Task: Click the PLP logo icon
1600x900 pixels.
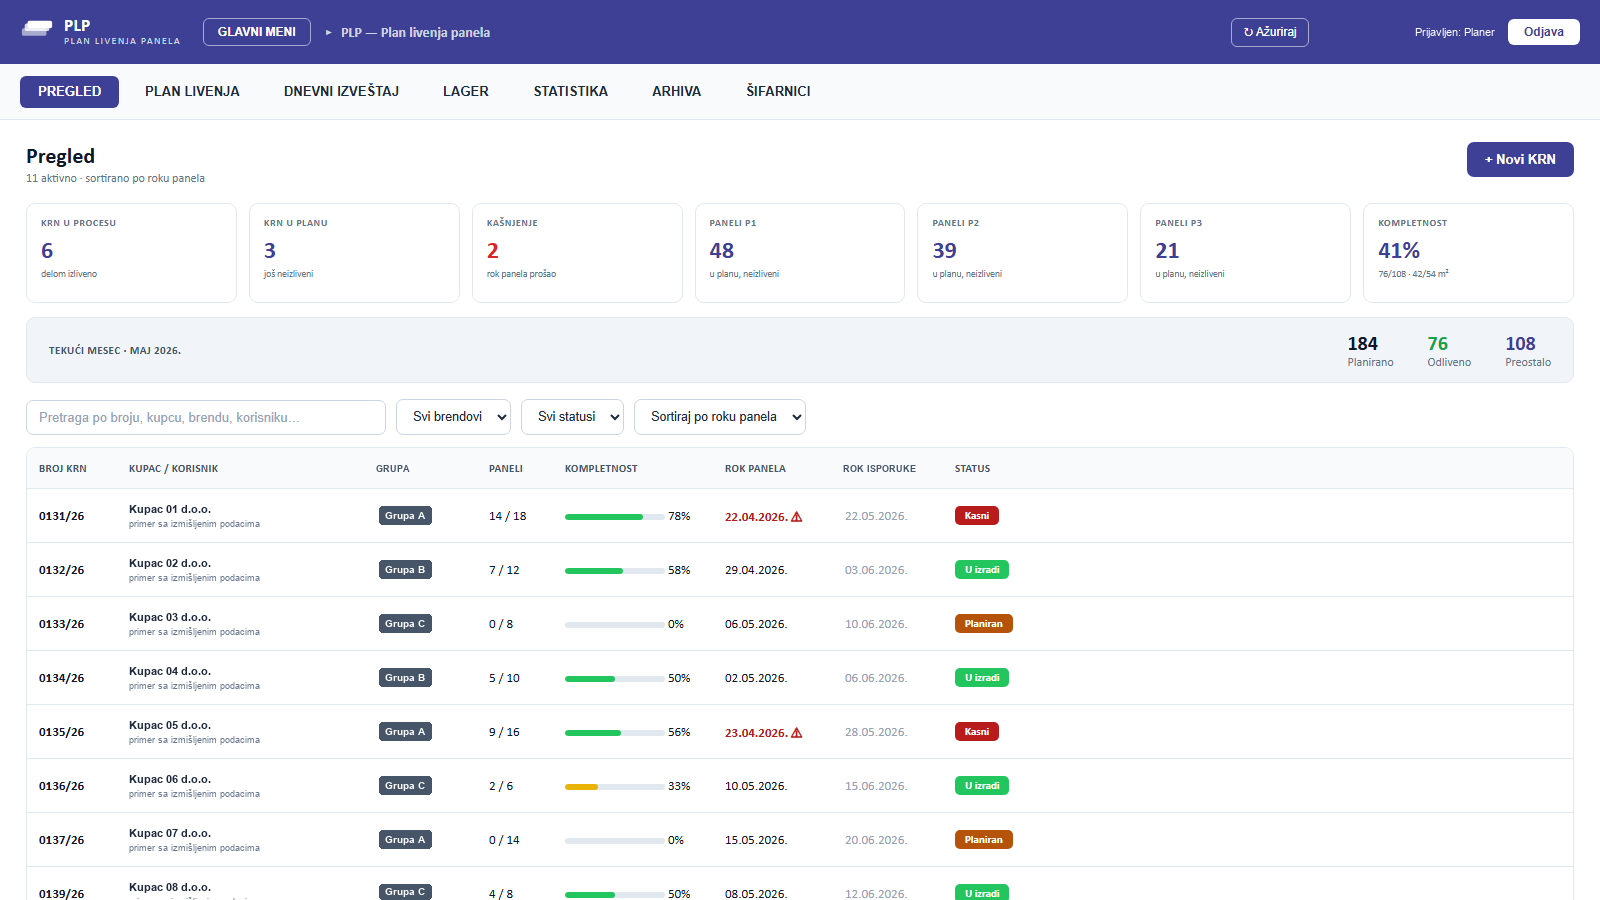Action: click(37, 29)
